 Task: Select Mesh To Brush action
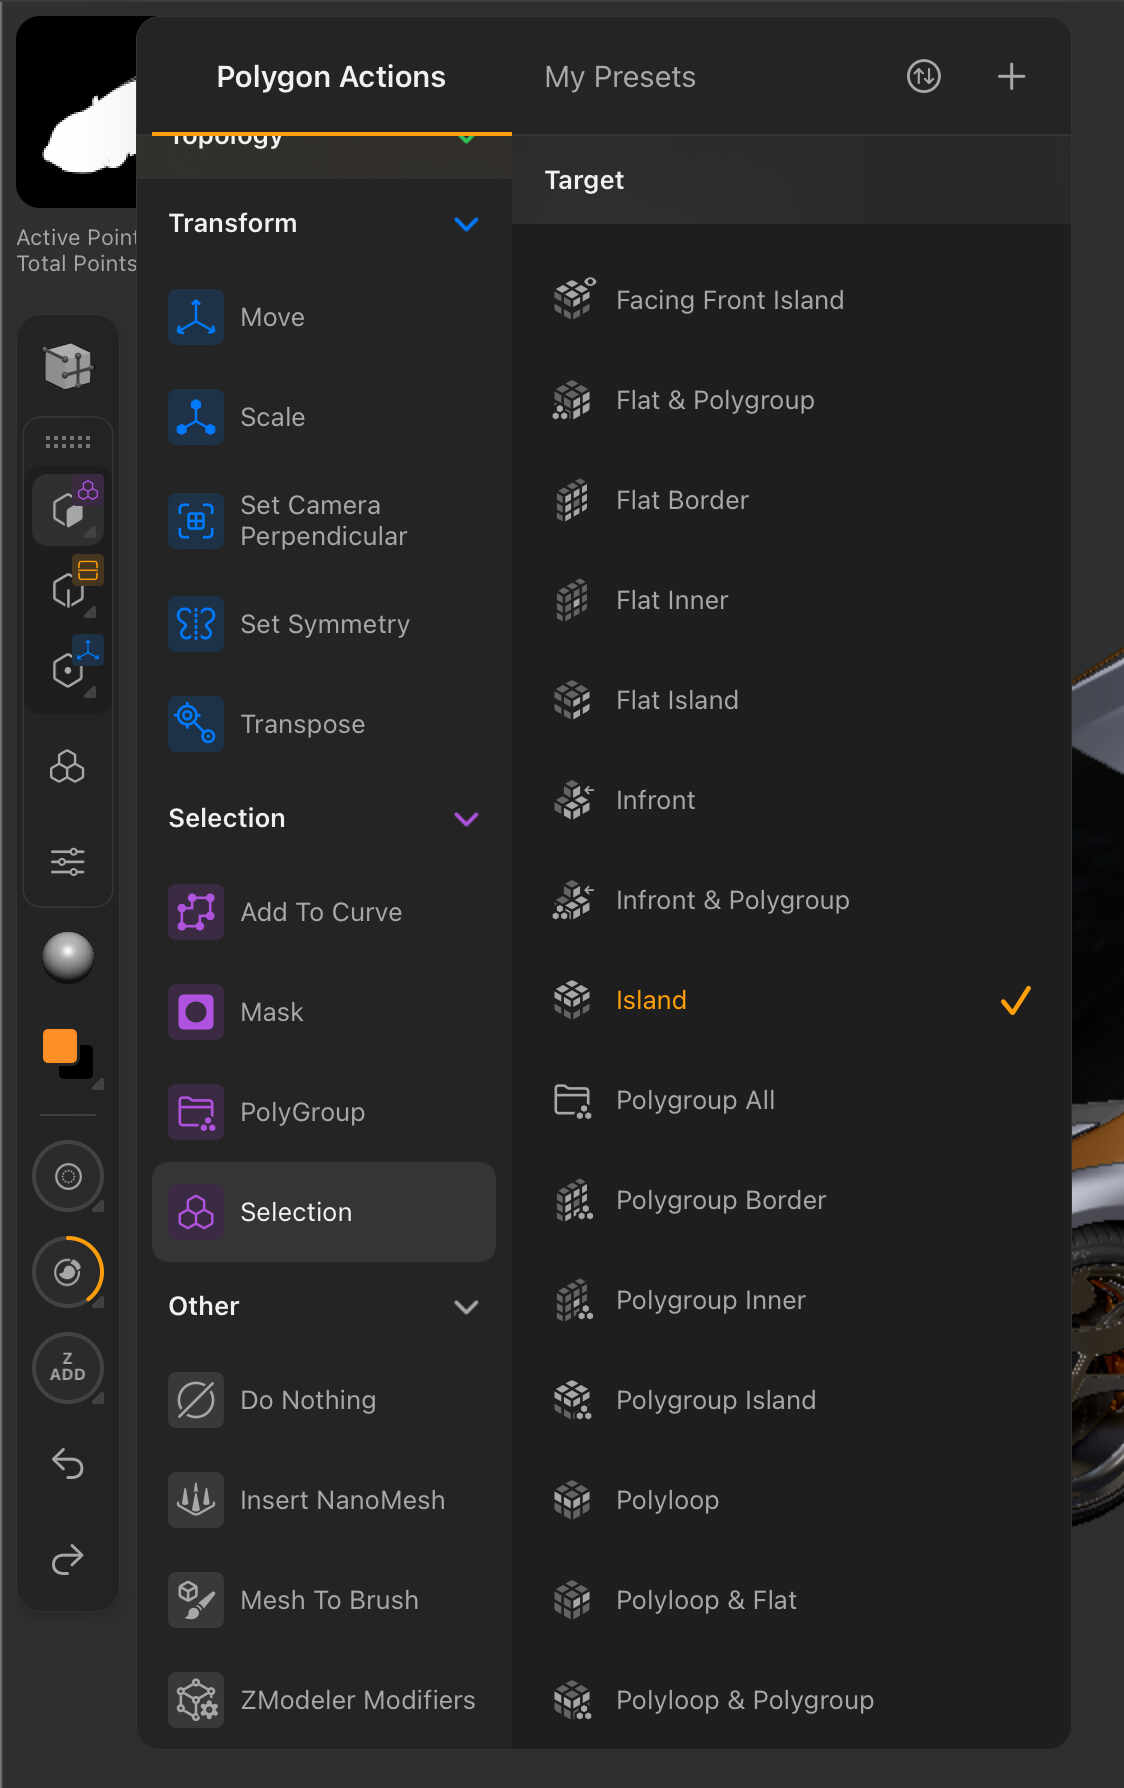pos(323,1600)
